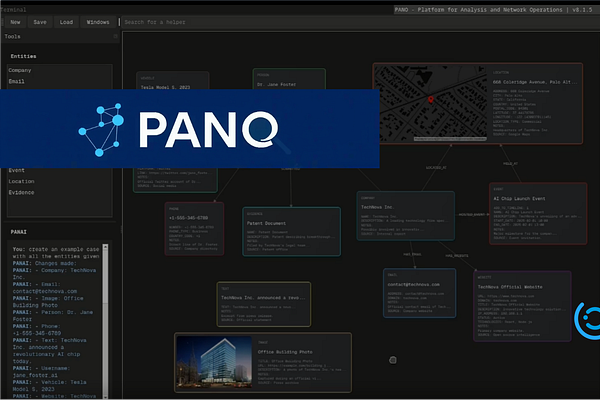
Task: Click the LOCATED_AT edge label
Action: 436,168
